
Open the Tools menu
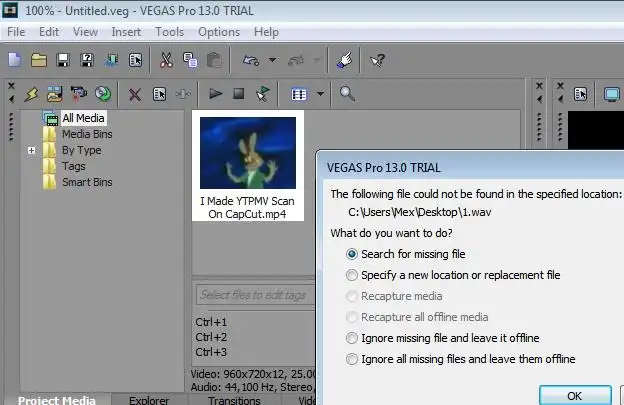[x=170, y=32]
